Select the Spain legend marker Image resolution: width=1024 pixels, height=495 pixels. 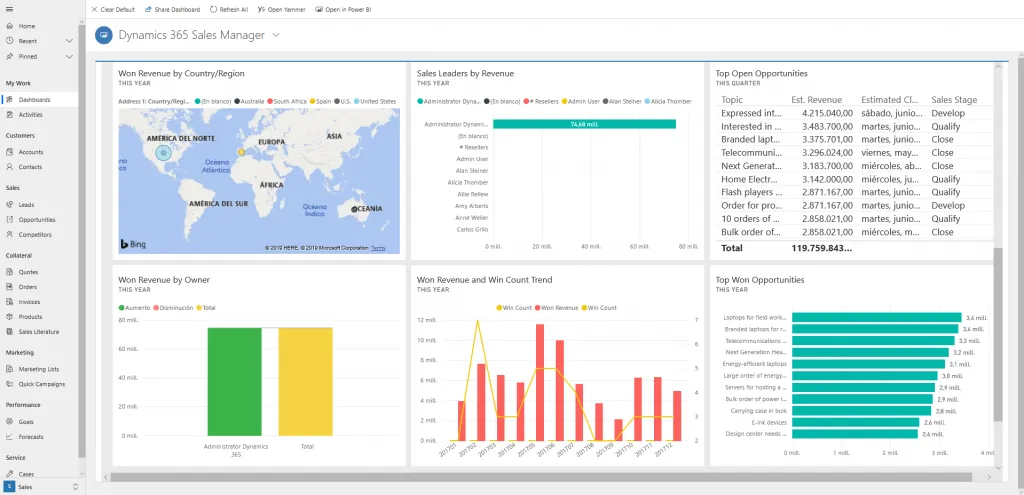(x=313, y=102)
